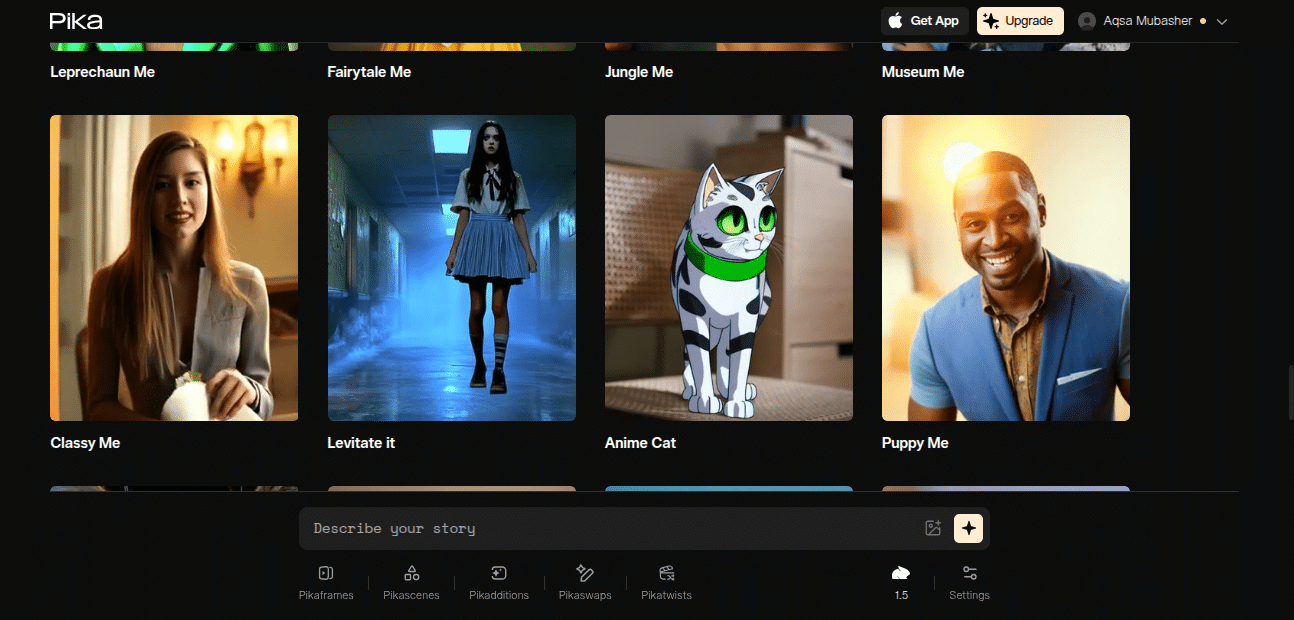Click the image upload icon in prompt box
Viewport: 1294px width, 620px height.
pos(933,528)
